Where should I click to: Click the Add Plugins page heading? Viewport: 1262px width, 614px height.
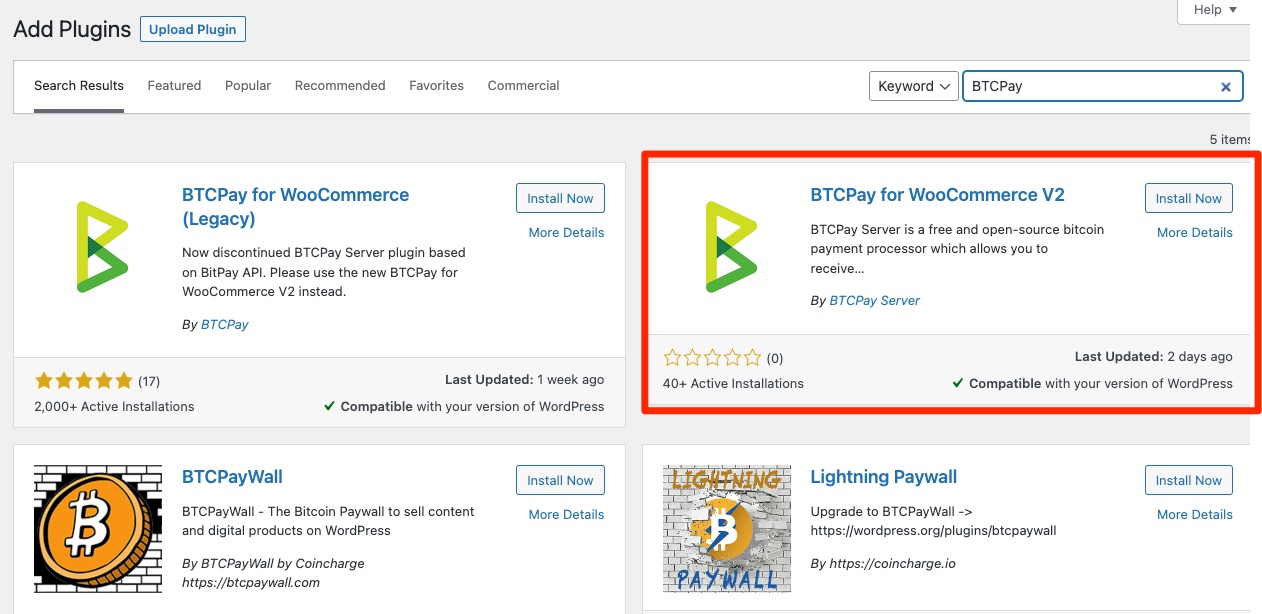pyautogui.click(x=72, y=30)
